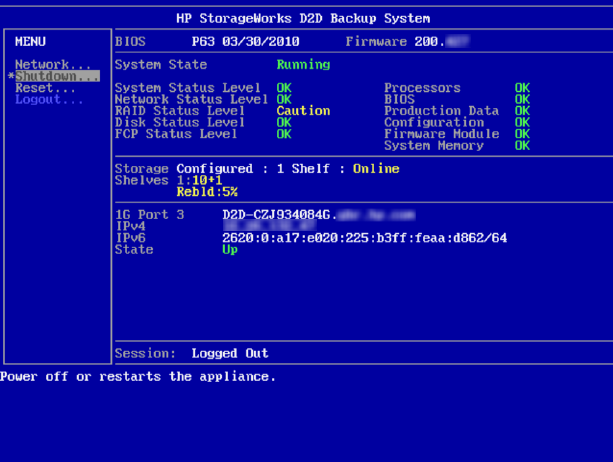Select the Shutdown... menu item
This screenshot has width=613, height=462.
(57, 76)
